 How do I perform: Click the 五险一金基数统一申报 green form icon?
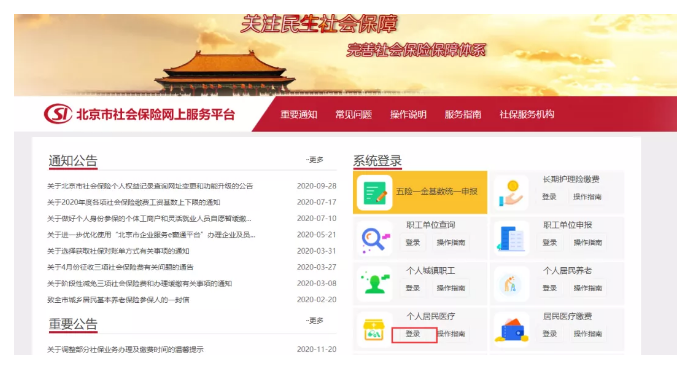pyautogui.click(x=374, y=192)
